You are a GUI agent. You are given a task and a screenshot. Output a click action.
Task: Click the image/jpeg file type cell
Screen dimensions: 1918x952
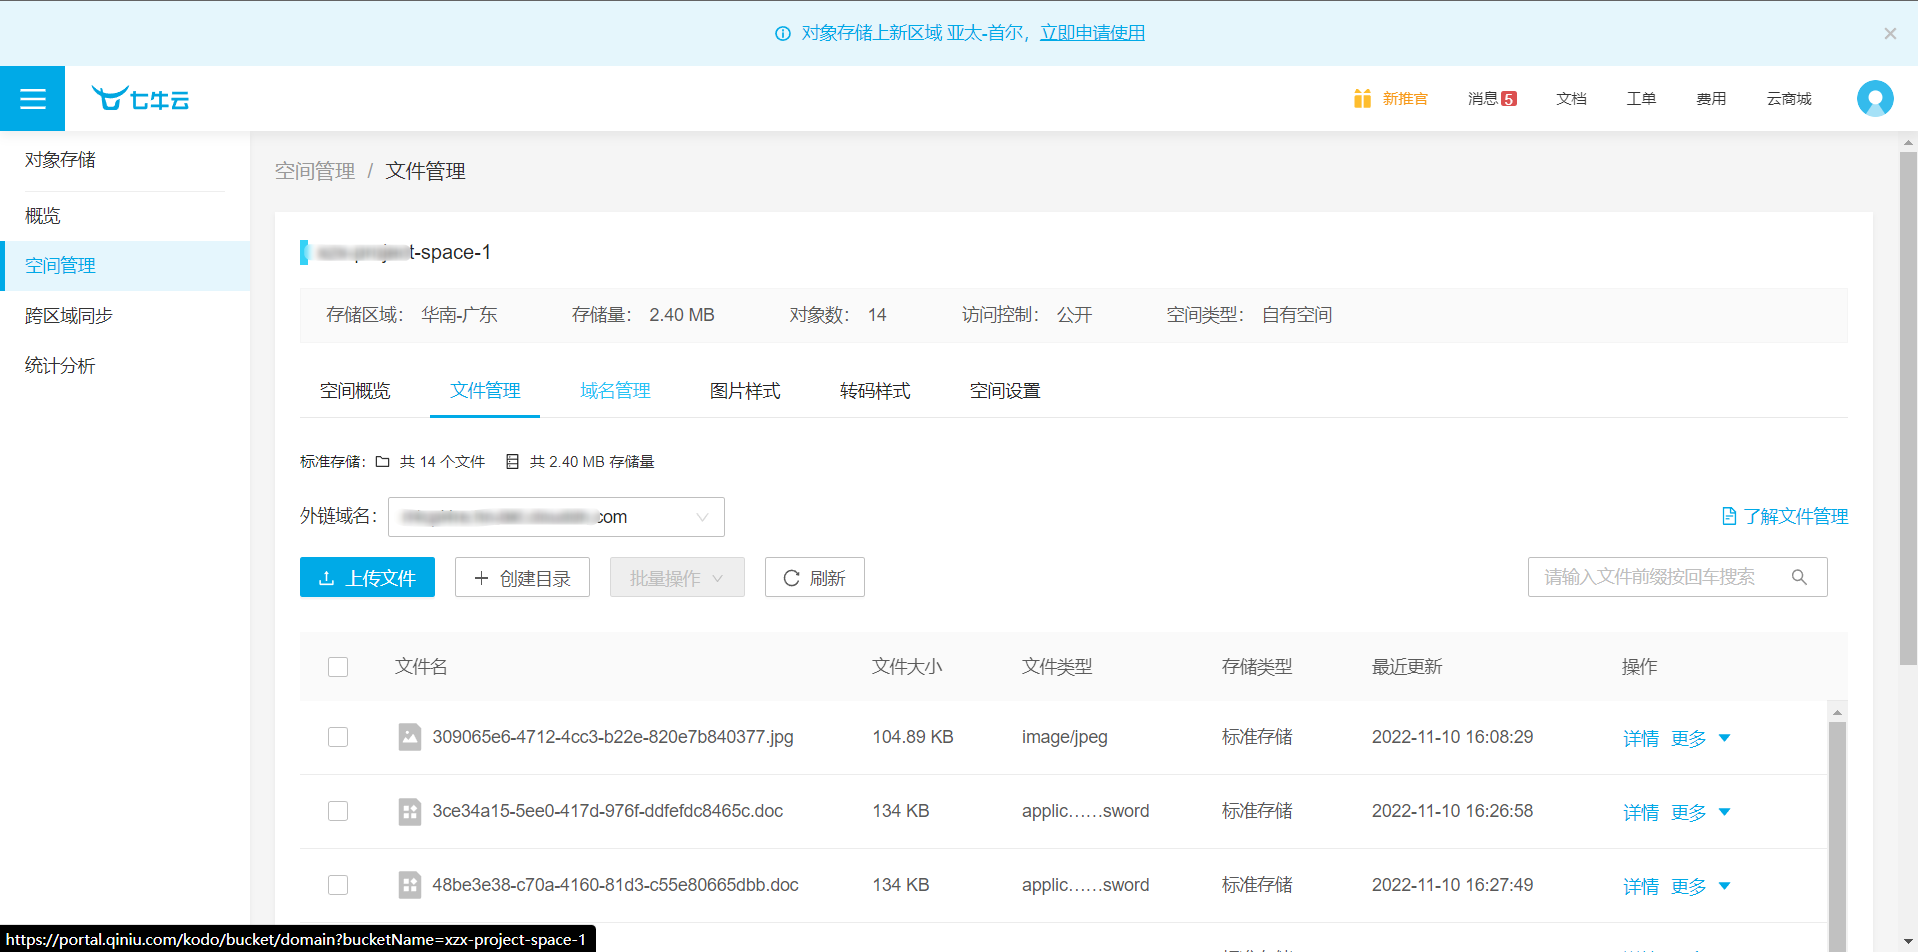[1065, 737]
